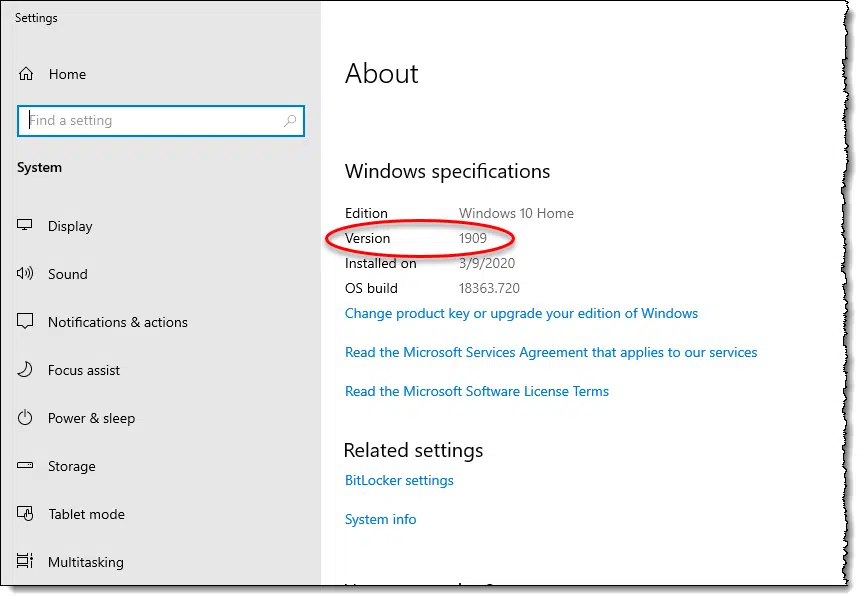Click the Settings window title text
The image size is (864, 601).
pyautogui.click(x=36, y=18)
